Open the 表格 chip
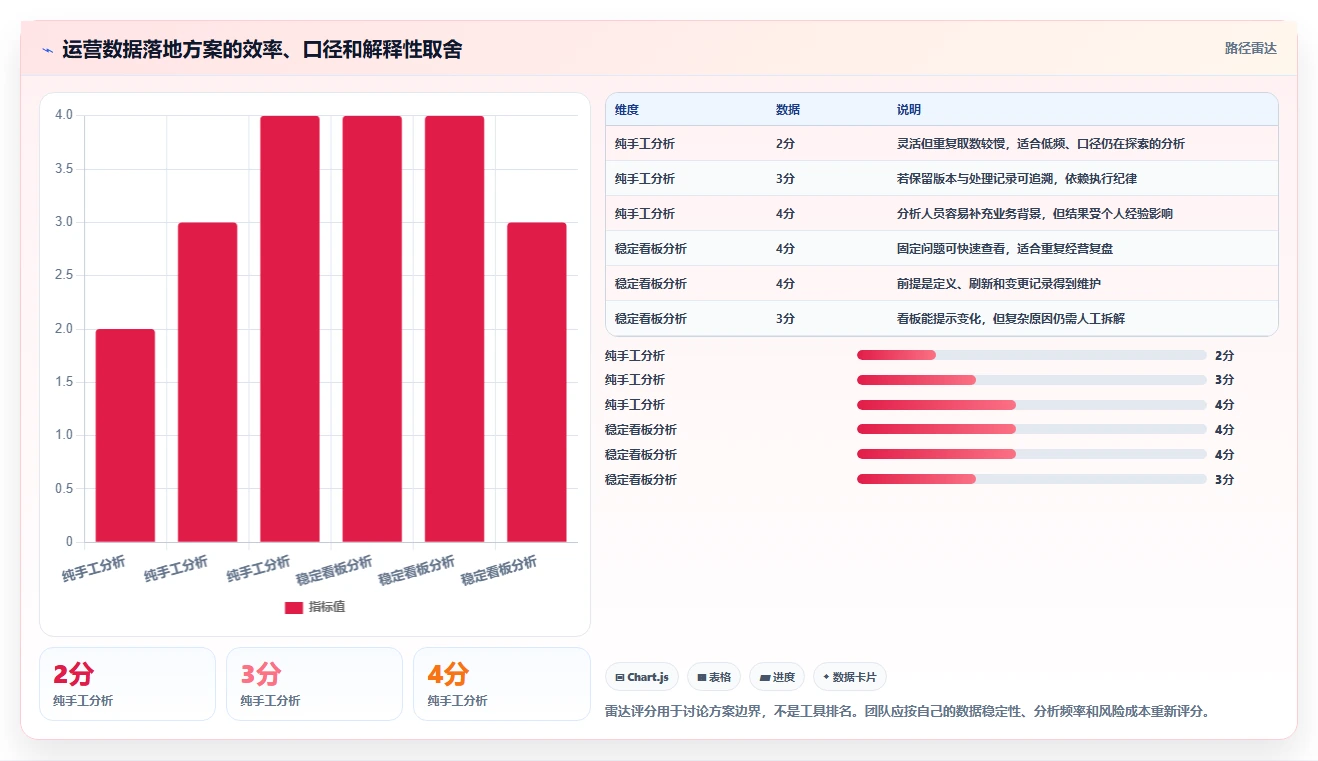Screen dimensions: 1318x761 (x=714, y=677)
